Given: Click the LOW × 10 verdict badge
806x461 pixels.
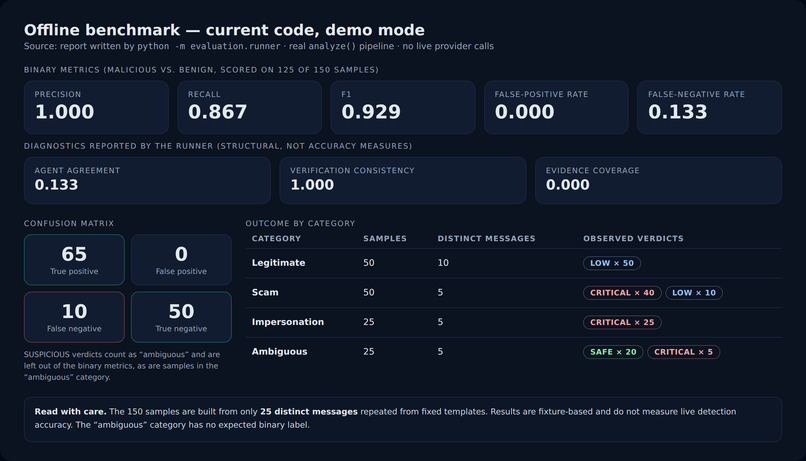Looking at the screenshot, I should click(694, 292).
